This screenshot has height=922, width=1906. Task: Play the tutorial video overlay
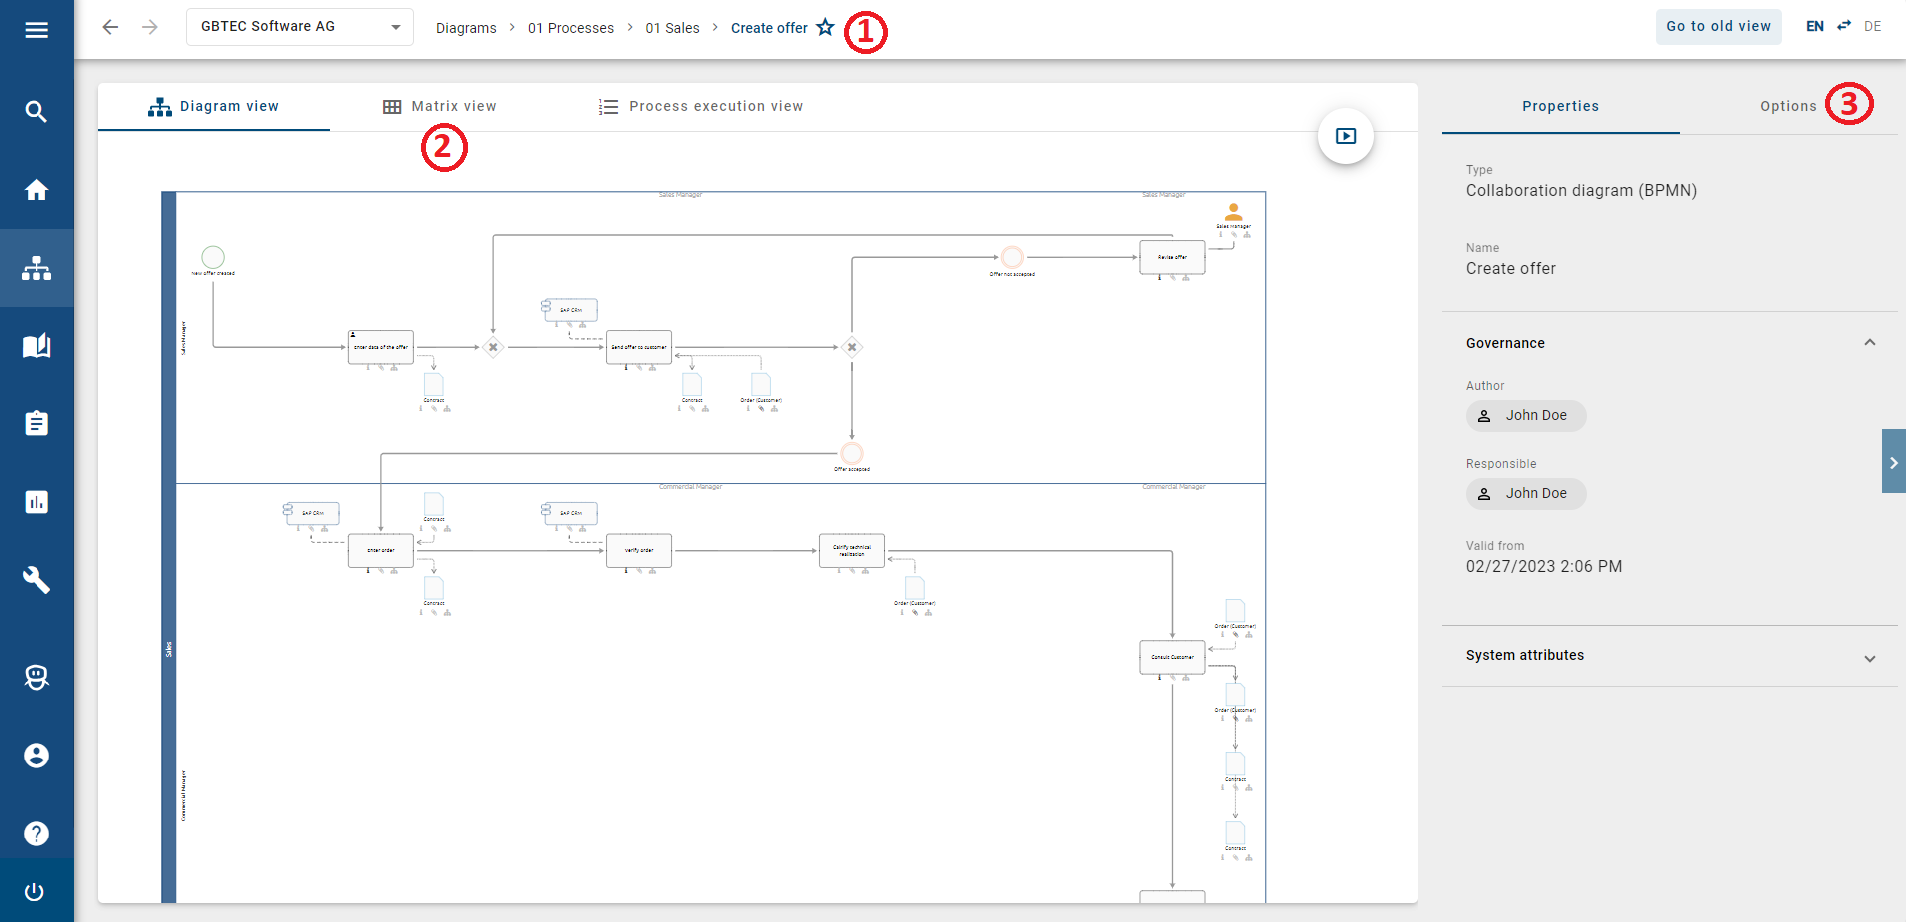tap(1344, 136)
